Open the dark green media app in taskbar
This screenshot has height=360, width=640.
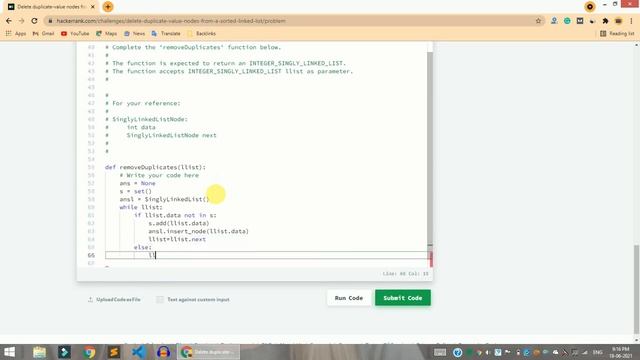64,352
